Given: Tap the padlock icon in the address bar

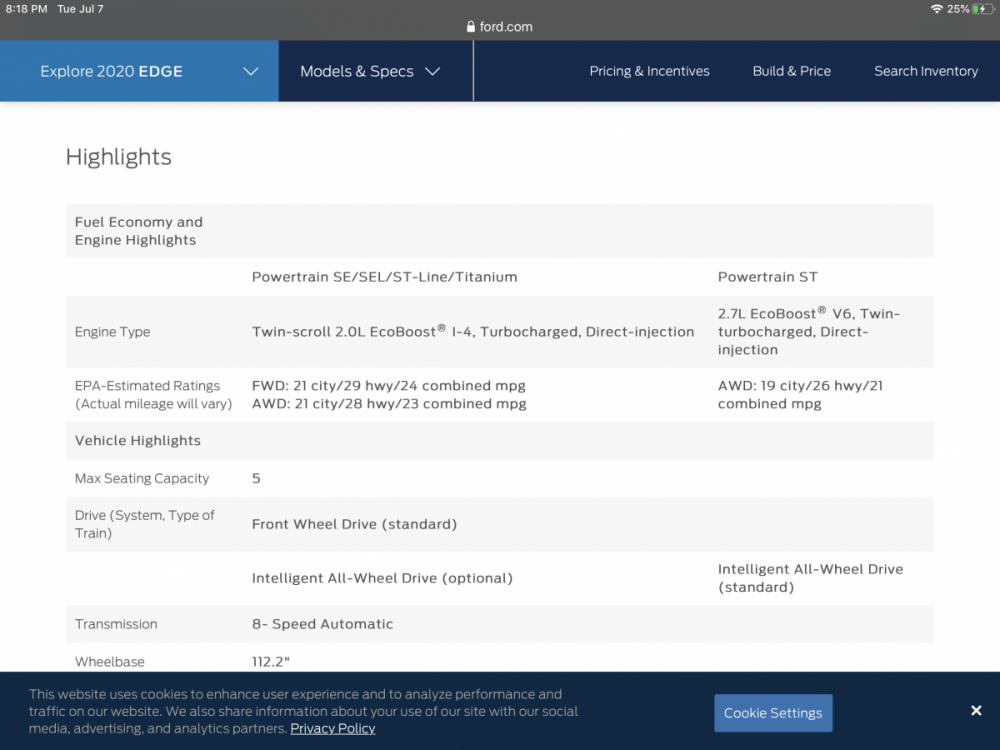Looking at the screenshot, I should [x=471, y=27].
